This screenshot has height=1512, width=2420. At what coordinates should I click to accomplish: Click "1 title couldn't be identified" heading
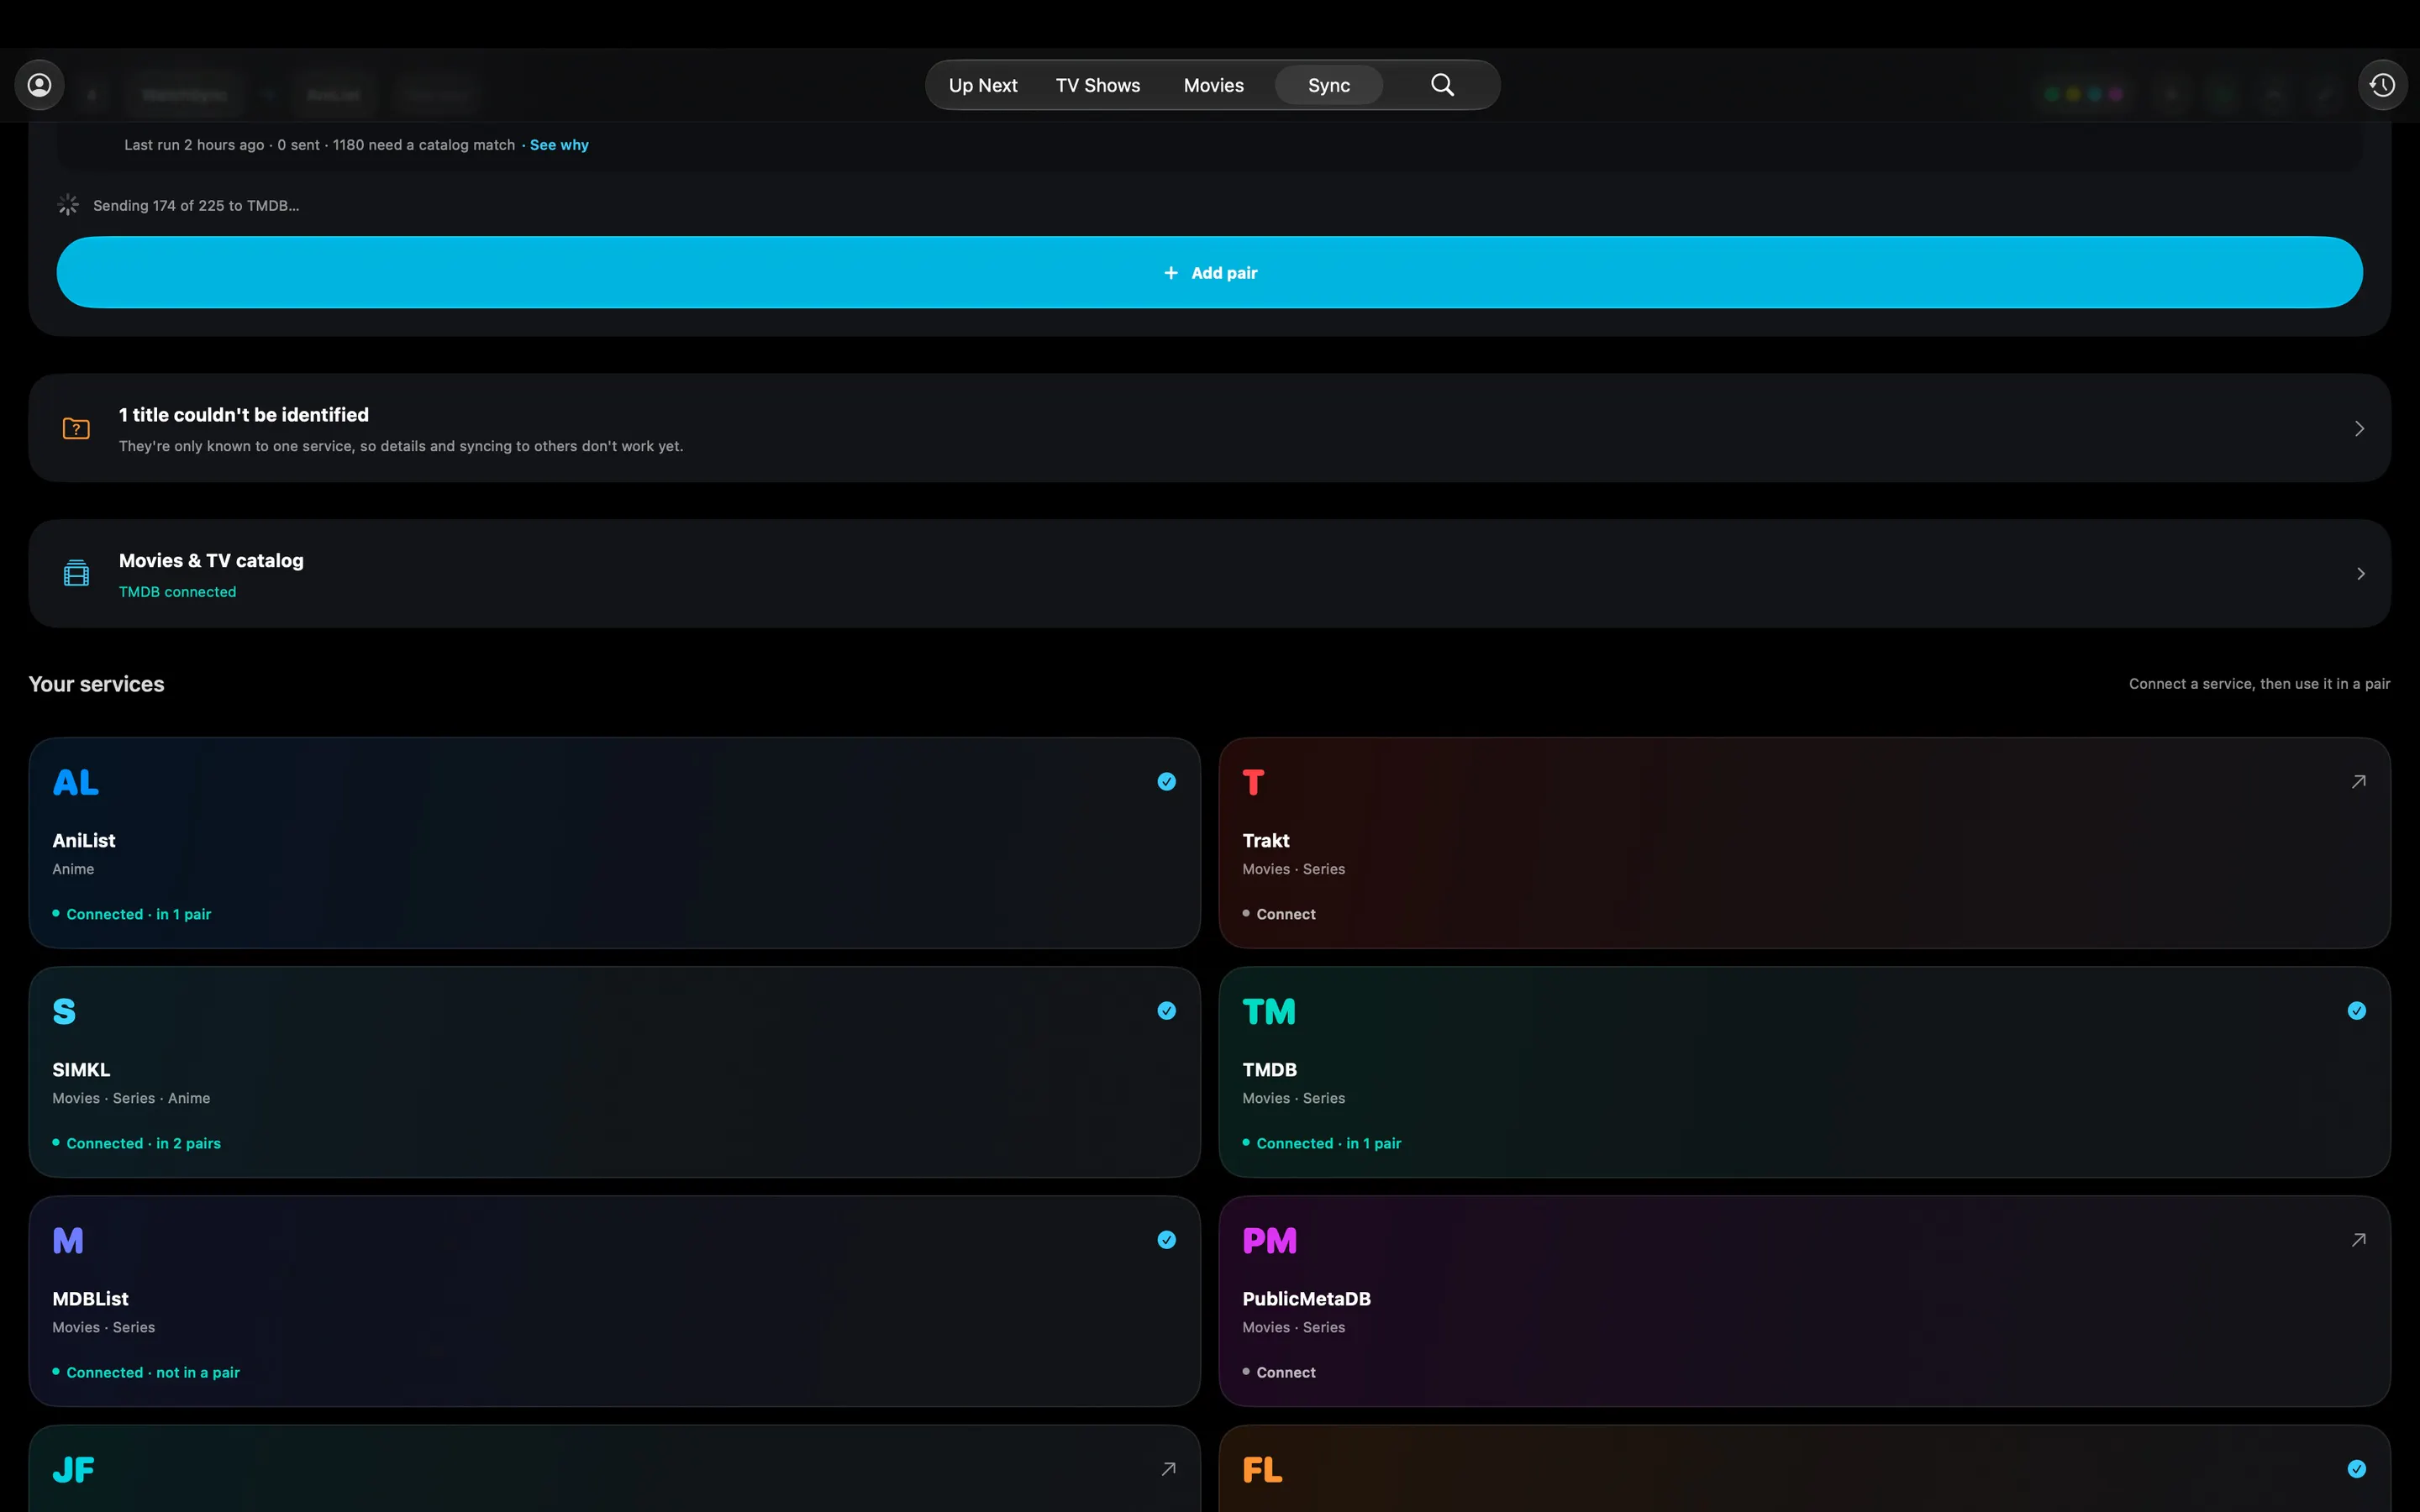244,415
